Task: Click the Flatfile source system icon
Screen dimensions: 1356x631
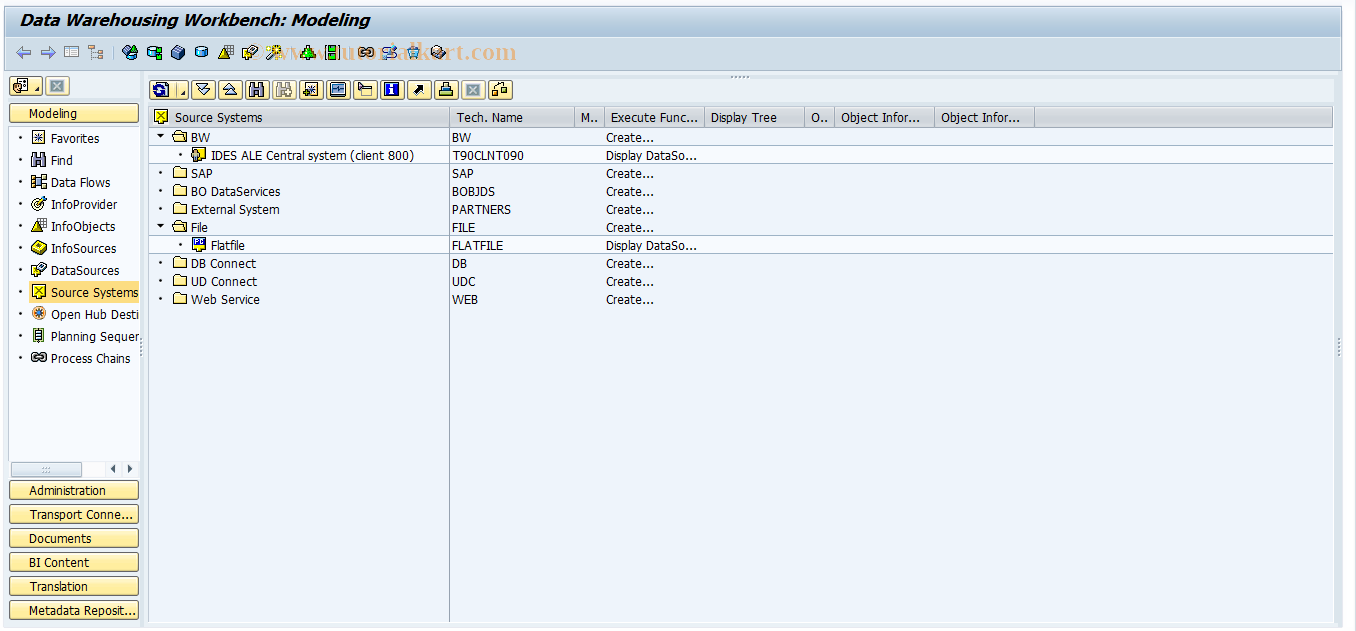Action: (199, 245)
